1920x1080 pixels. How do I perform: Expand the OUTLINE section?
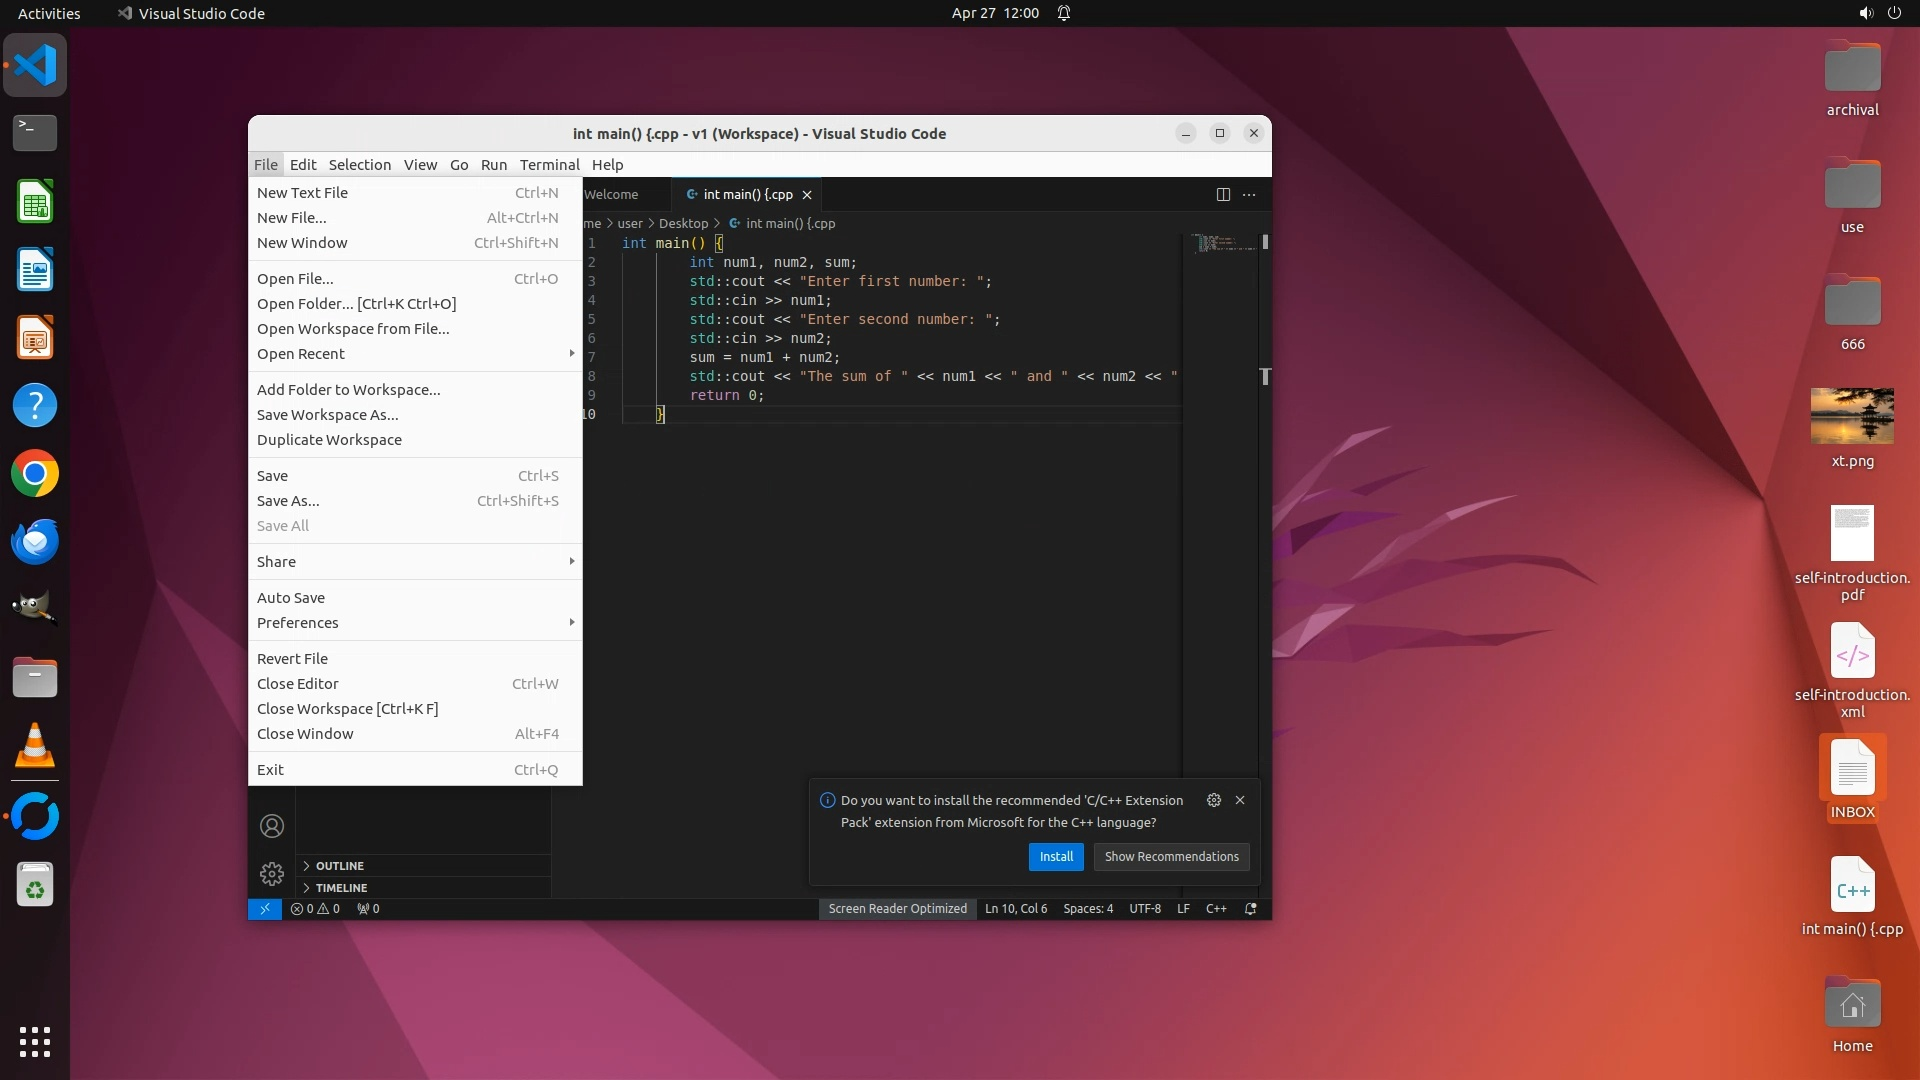340,866
